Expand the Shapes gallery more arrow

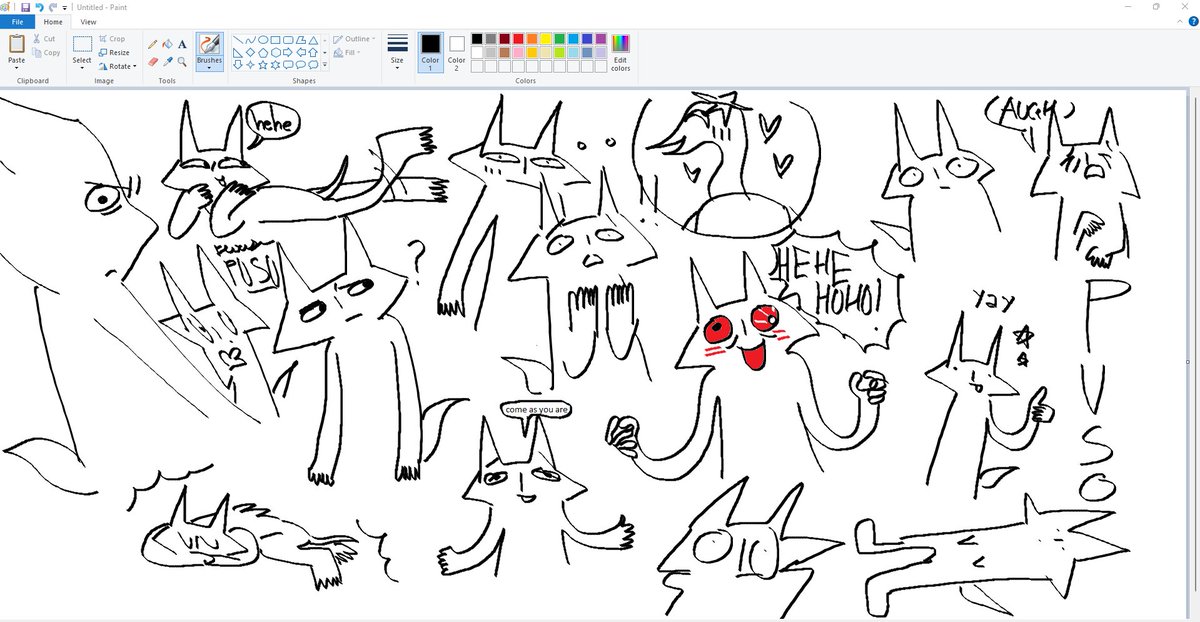pyautogui.click(x=325, y=65)
